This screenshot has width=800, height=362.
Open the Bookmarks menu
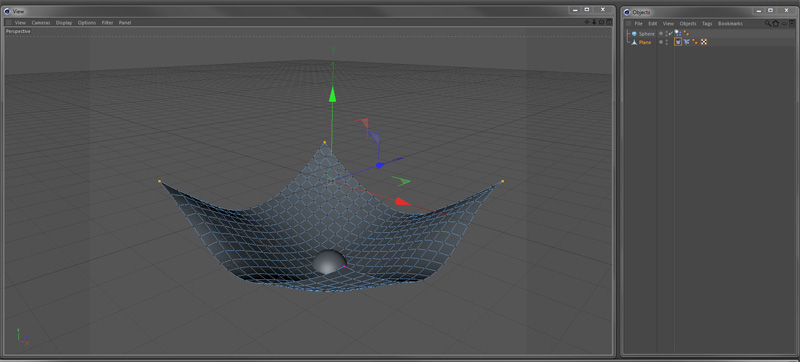[x=730, y=23]
